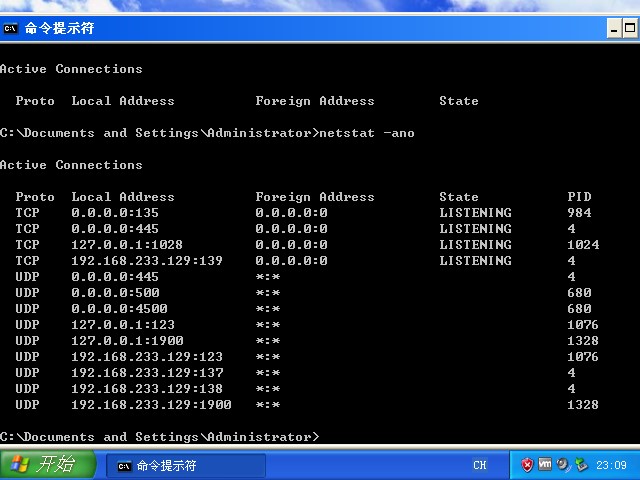Click at the final command prompt line
Image resolution: width=640 pixels, height=480 pixels.
[160, 437]
